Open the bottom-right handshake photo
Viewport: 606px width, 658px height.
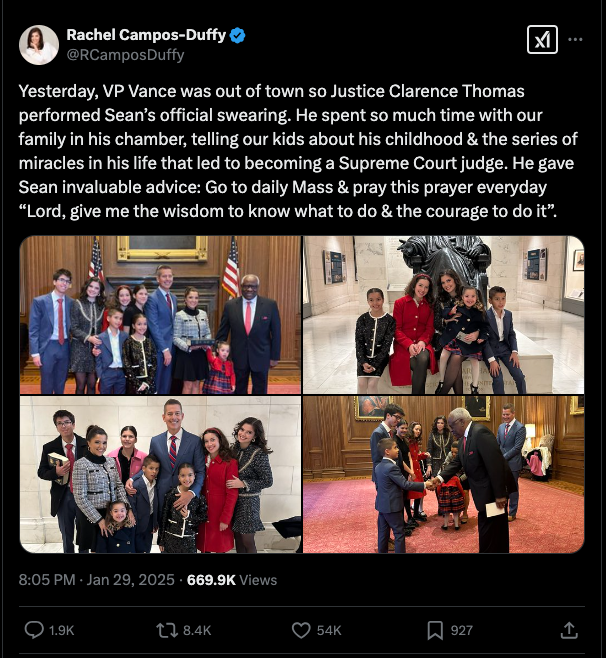(x=444, y=475)
